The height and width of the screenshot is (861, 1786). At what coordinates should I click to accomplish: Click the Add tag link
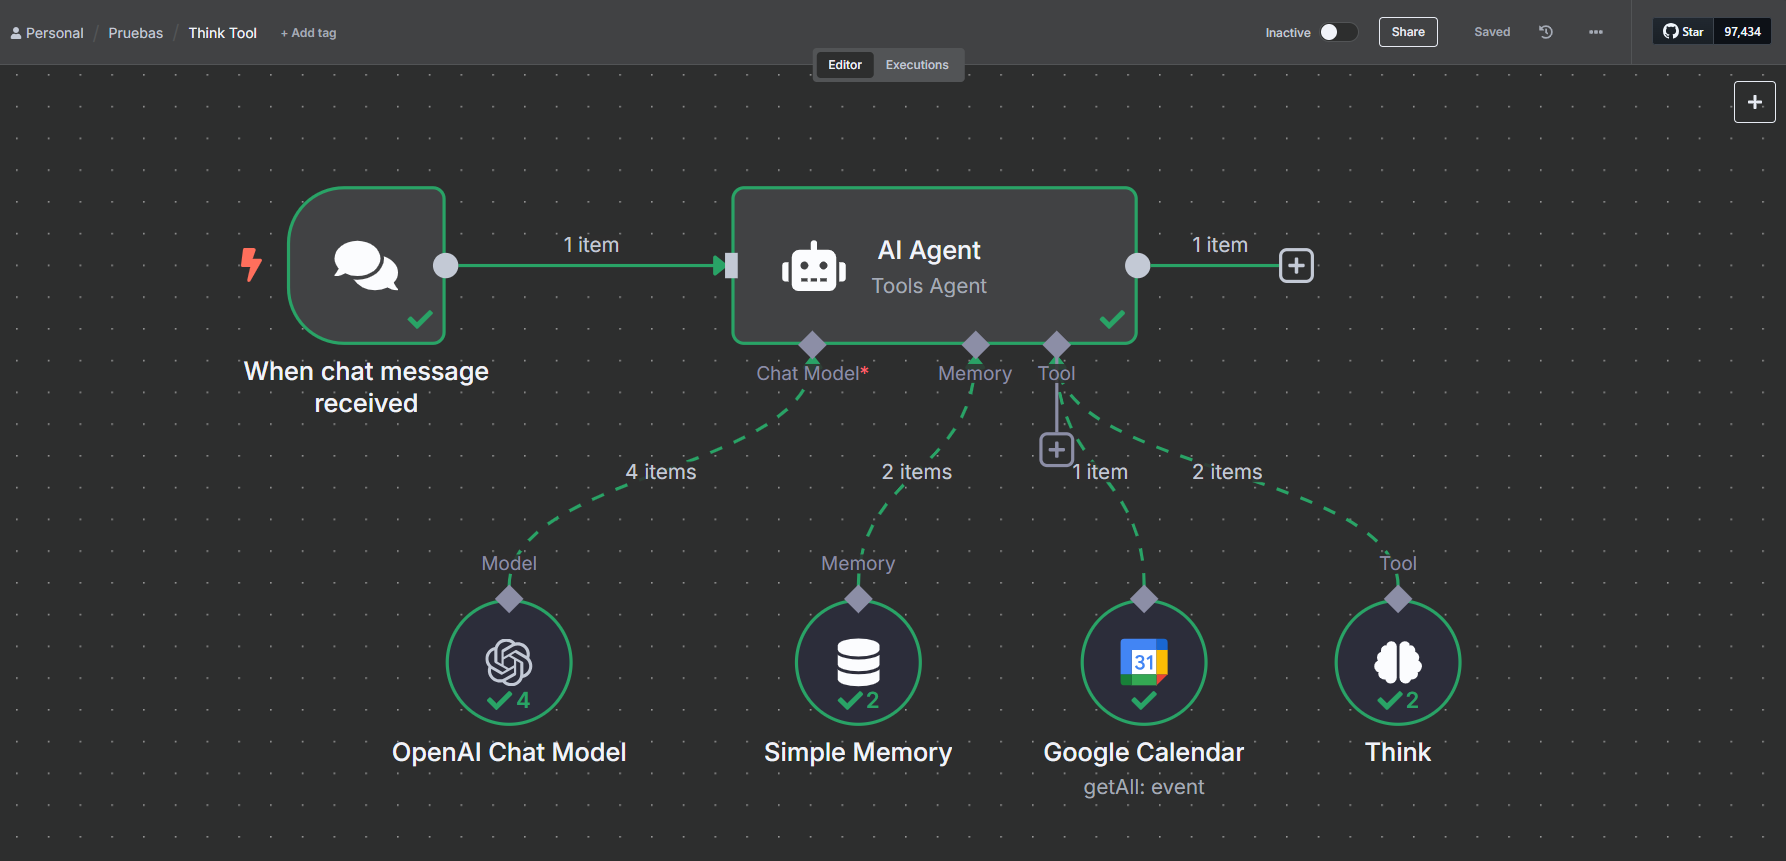[308, 33]
